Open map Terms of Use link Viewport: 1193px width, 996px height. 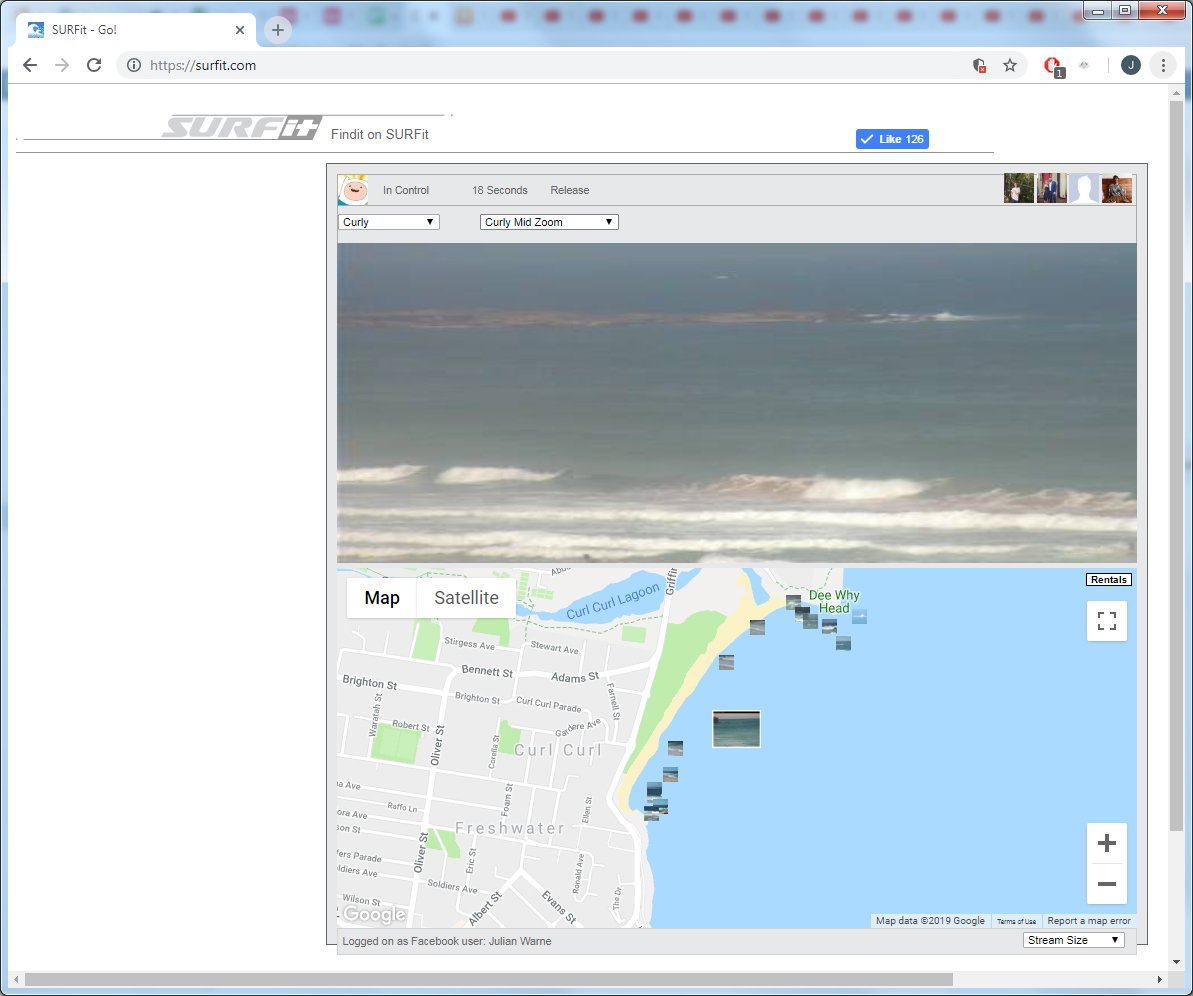pyautogui.click(x=1016, y=921)
